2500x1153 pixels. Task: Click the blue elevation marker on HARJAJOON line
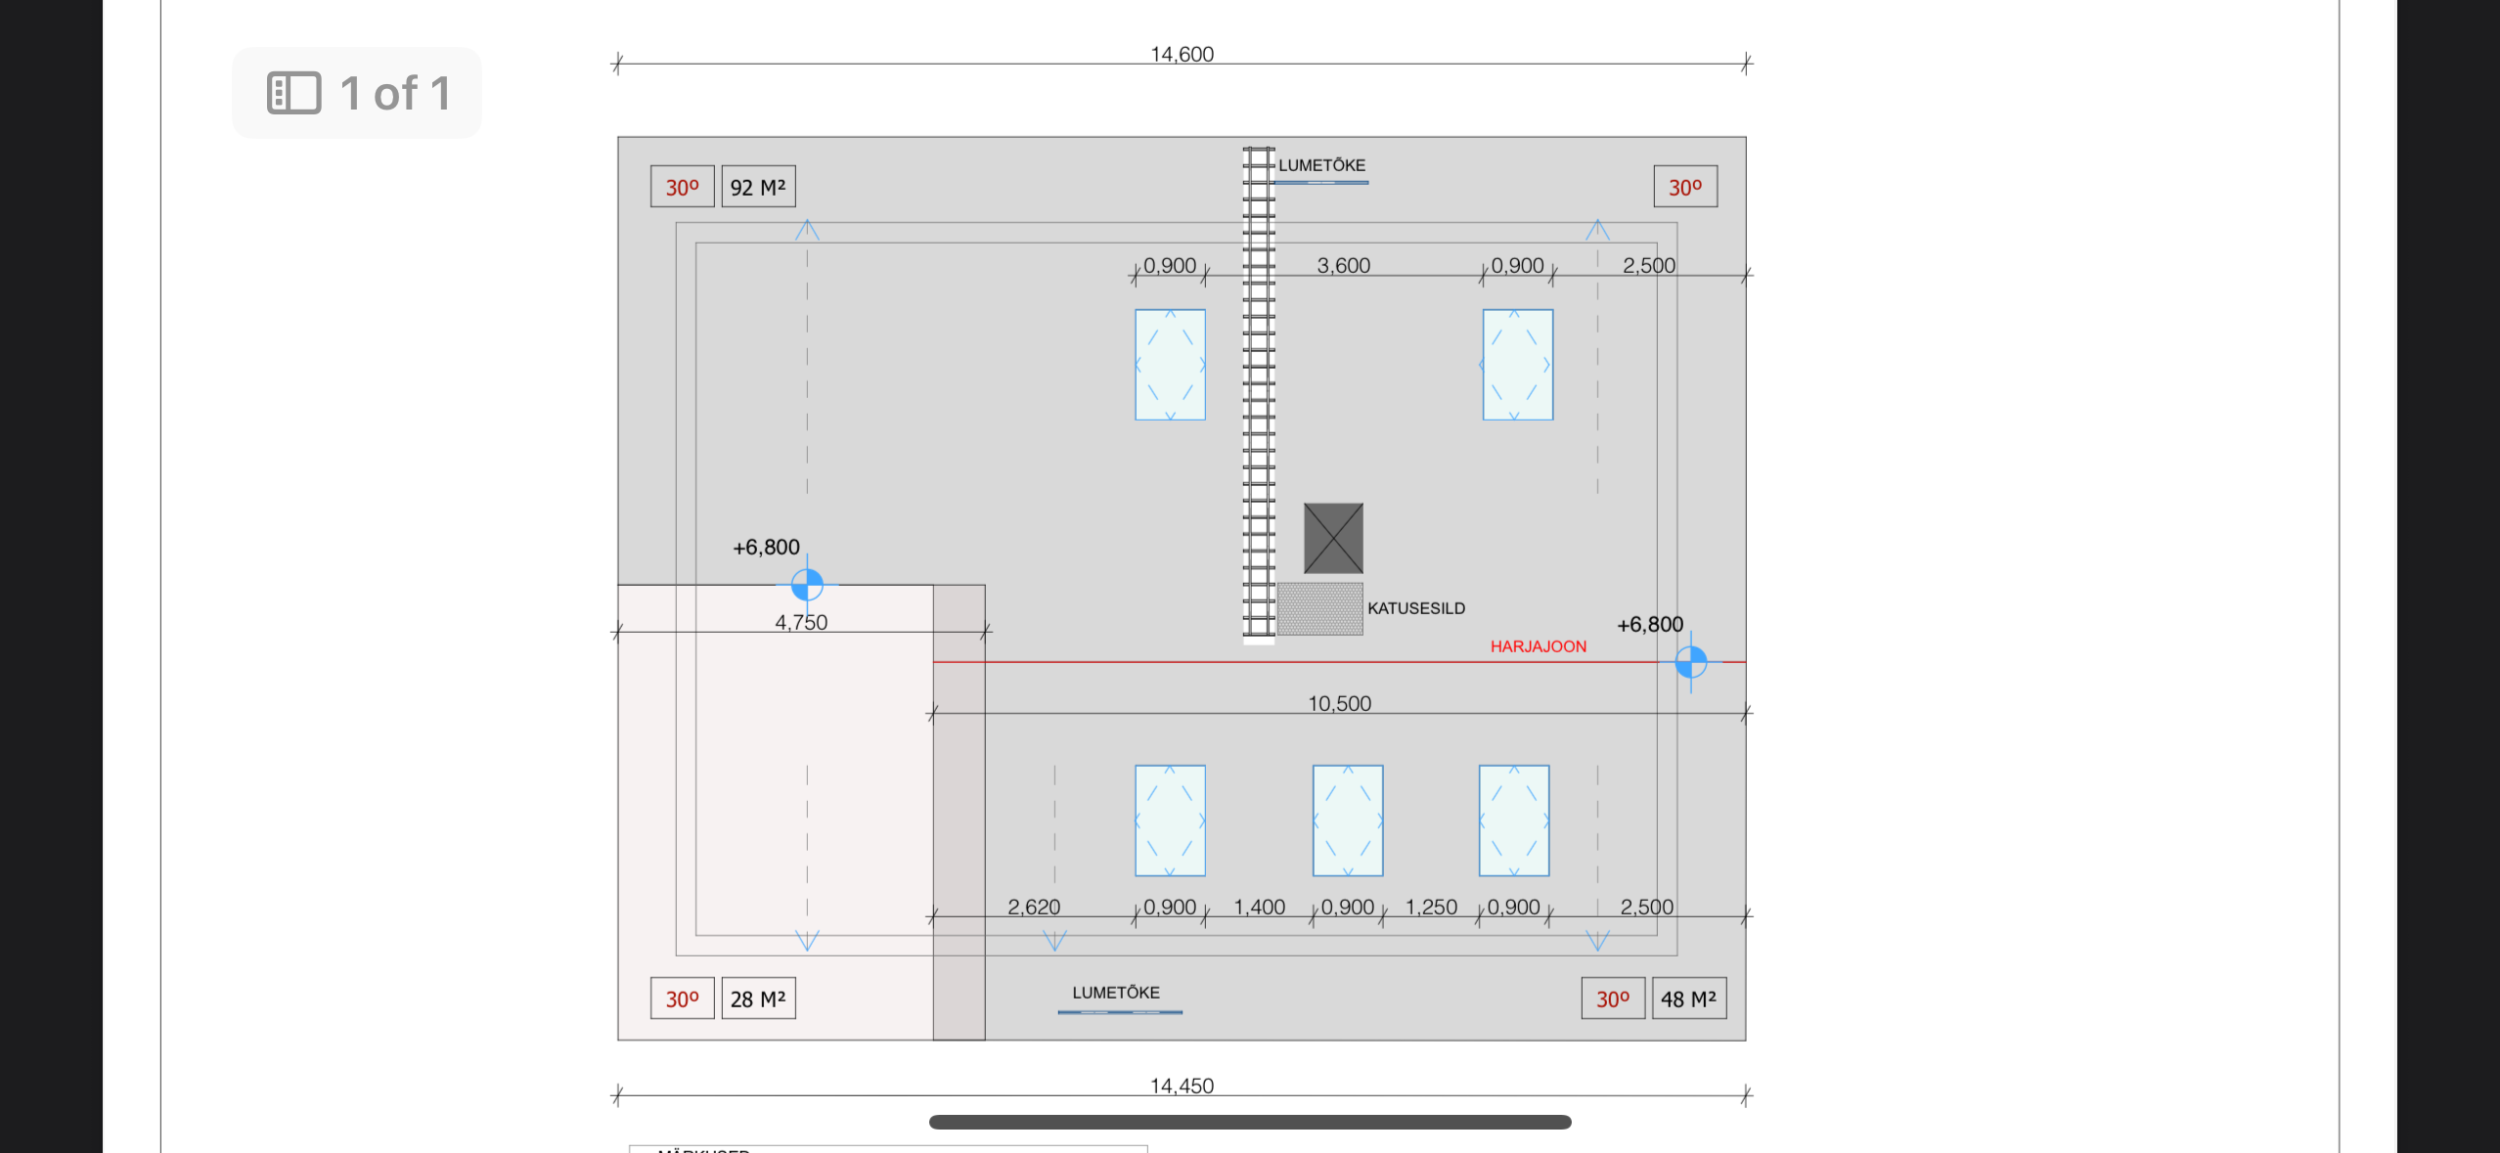(1690, 662)
